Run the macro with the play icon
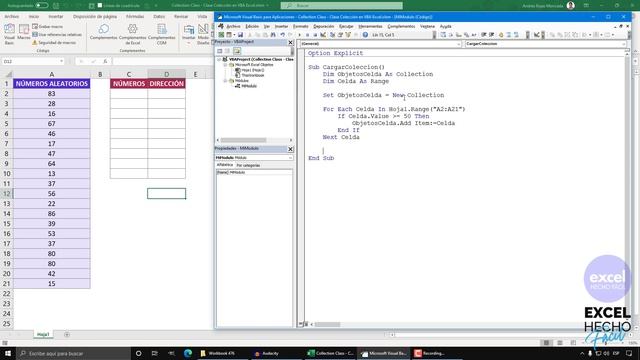 coord(300,35)
